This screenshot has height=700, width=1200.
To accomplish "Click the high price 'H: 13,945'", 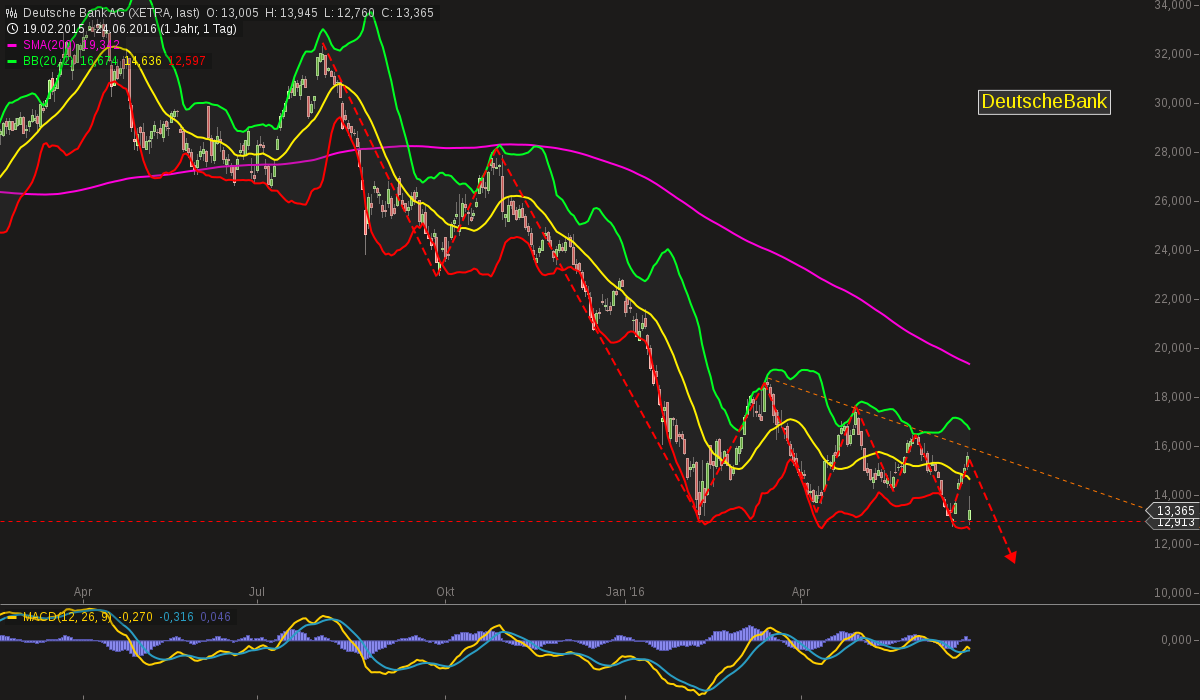I will 292,13.
